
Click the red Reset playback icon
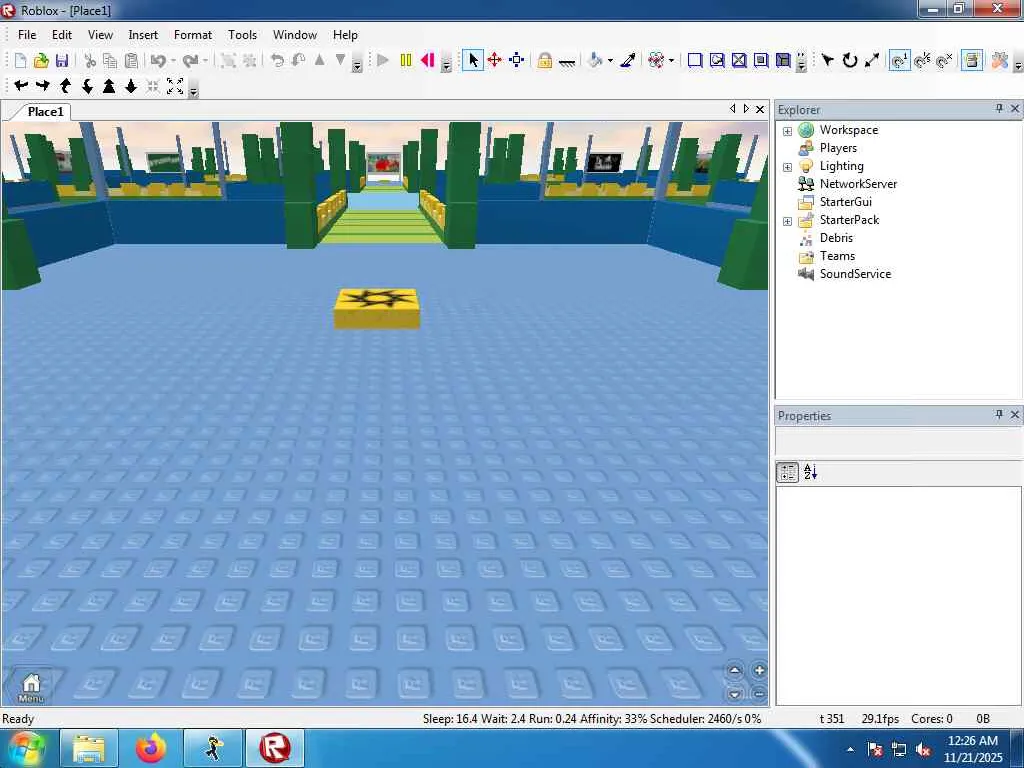[428, 61]
